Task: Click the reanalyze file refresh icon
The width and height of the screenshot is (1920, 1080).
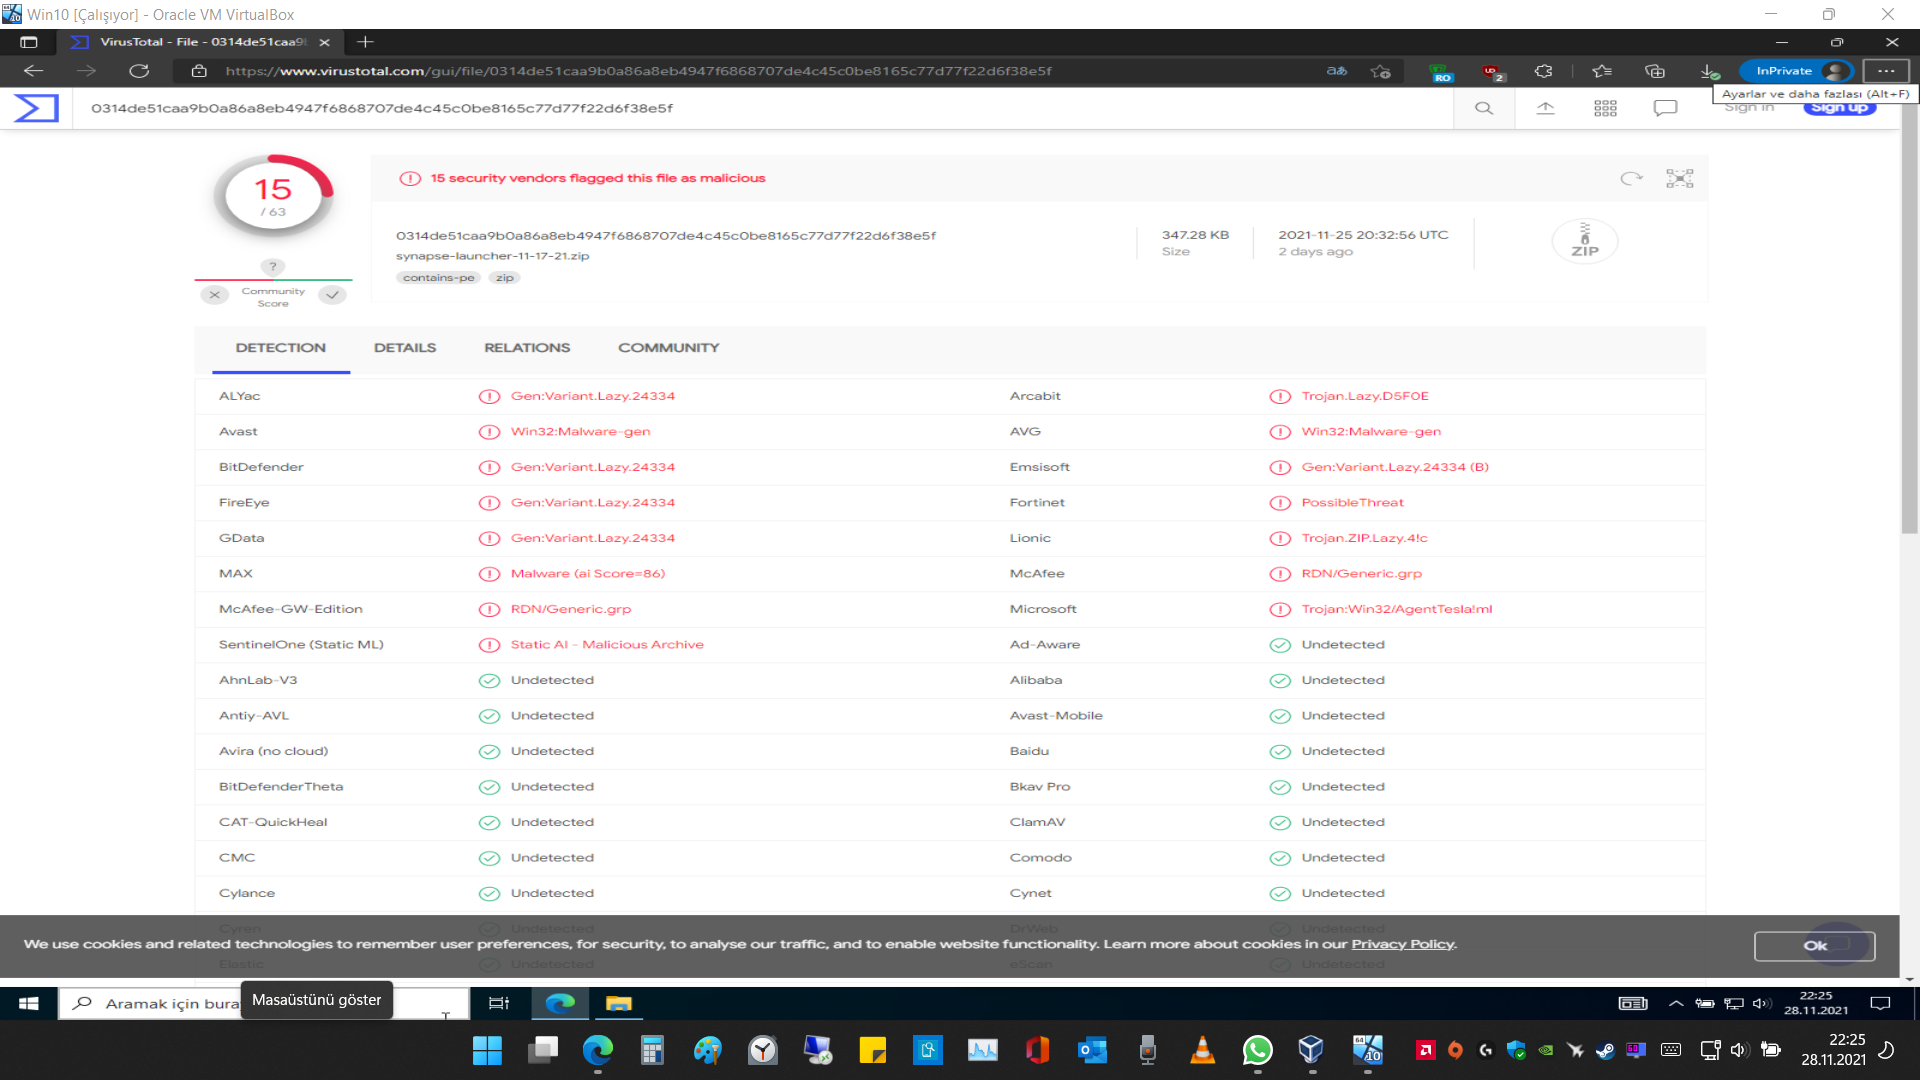Action: [1631, 178]
